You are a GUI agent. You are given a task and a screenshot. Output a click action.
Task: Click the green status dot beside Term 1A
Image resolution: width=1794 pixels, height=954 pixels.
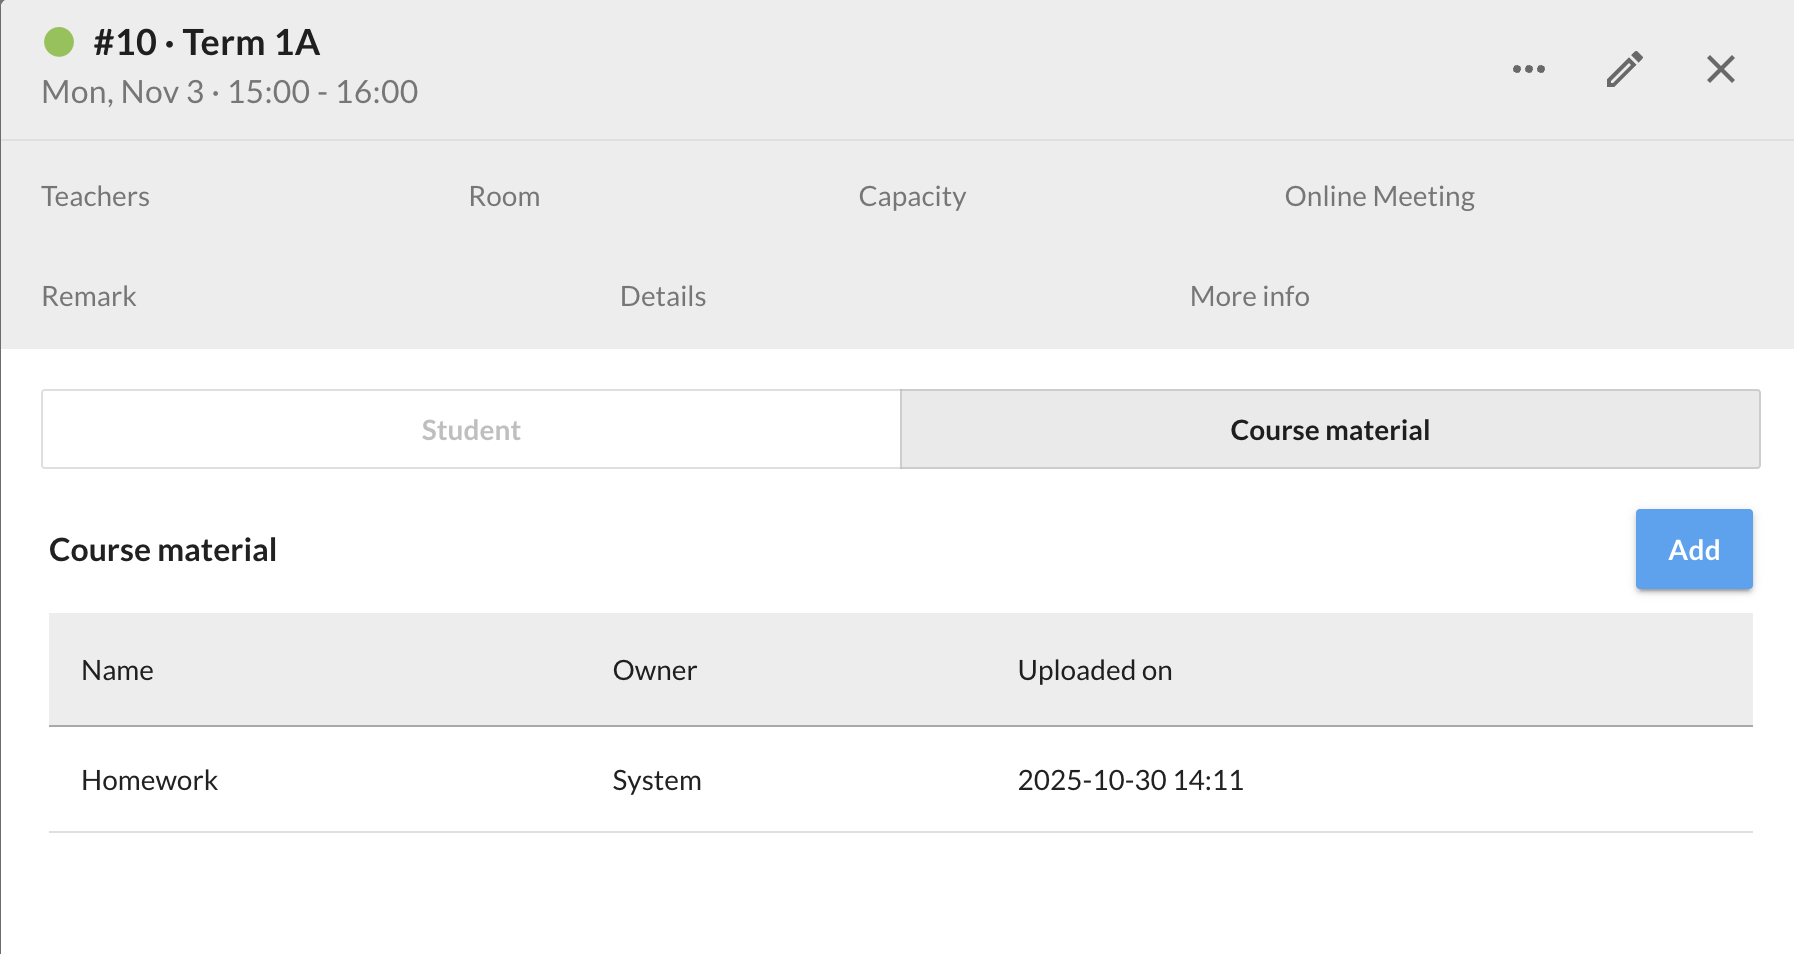(61, 42)
